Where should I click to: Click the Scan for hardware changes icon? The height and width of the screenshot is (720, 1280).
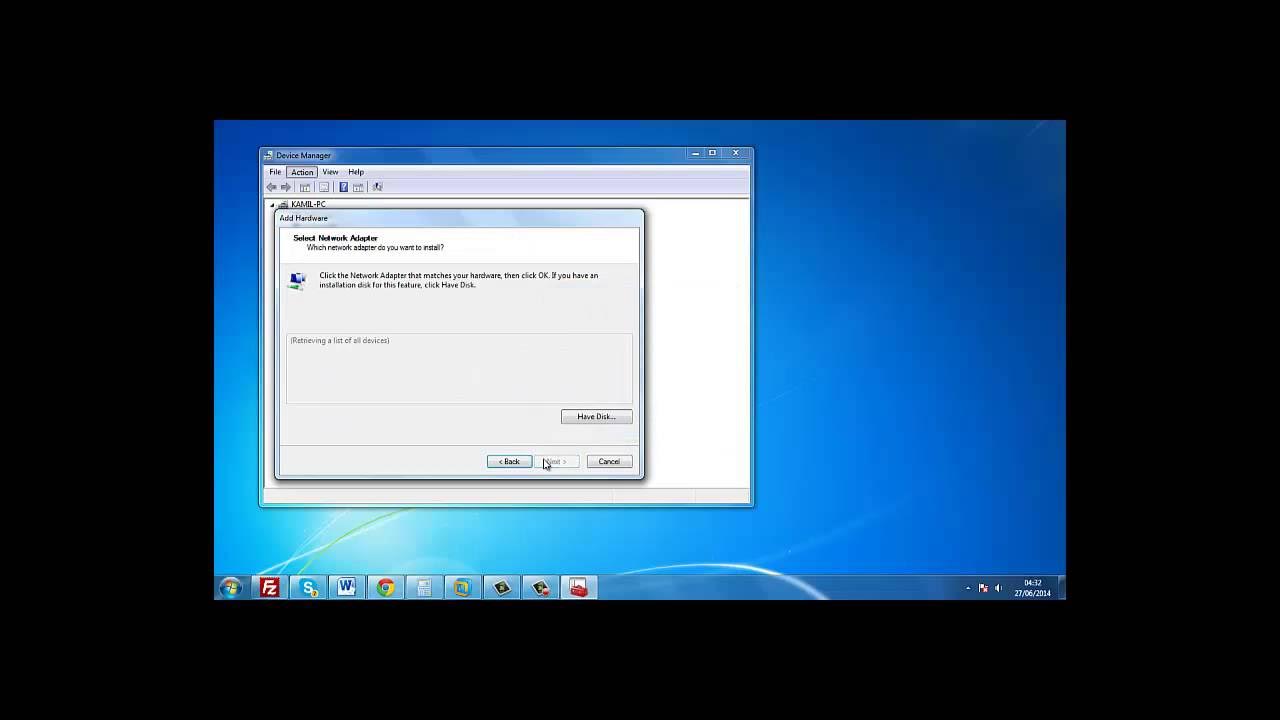pos(377,187)
